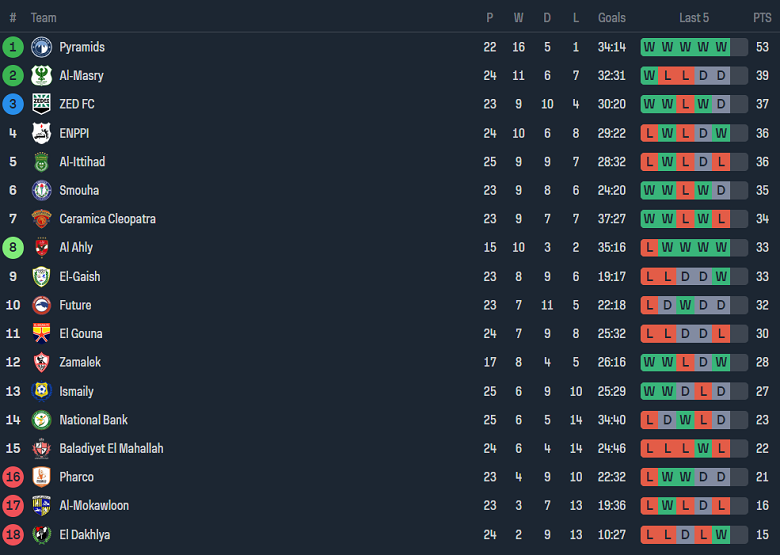This screenshot has height=555, width=780.
Task: Click the ZED FC crest icon
Action: coord(41,104)
